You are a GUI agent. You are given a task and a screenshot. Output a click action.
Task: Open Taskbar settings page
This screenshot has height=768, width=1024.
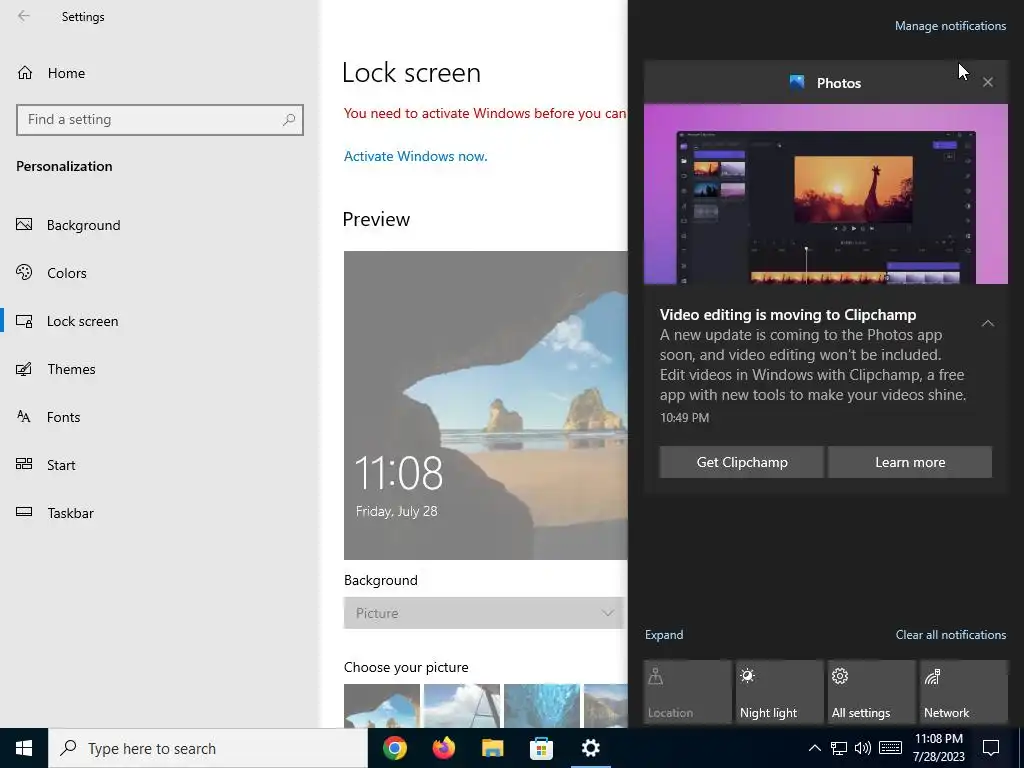71,513
